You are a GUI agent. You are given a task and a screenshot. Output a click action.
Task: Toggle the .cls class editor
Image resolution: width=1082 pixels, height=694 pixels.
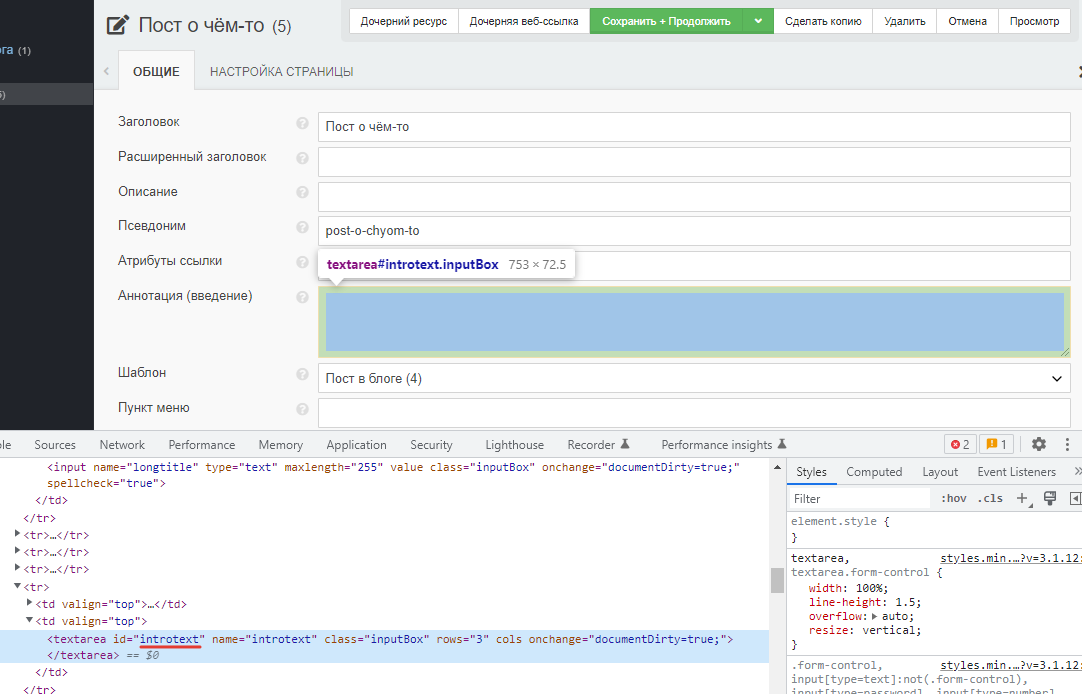tap(990, 498)
